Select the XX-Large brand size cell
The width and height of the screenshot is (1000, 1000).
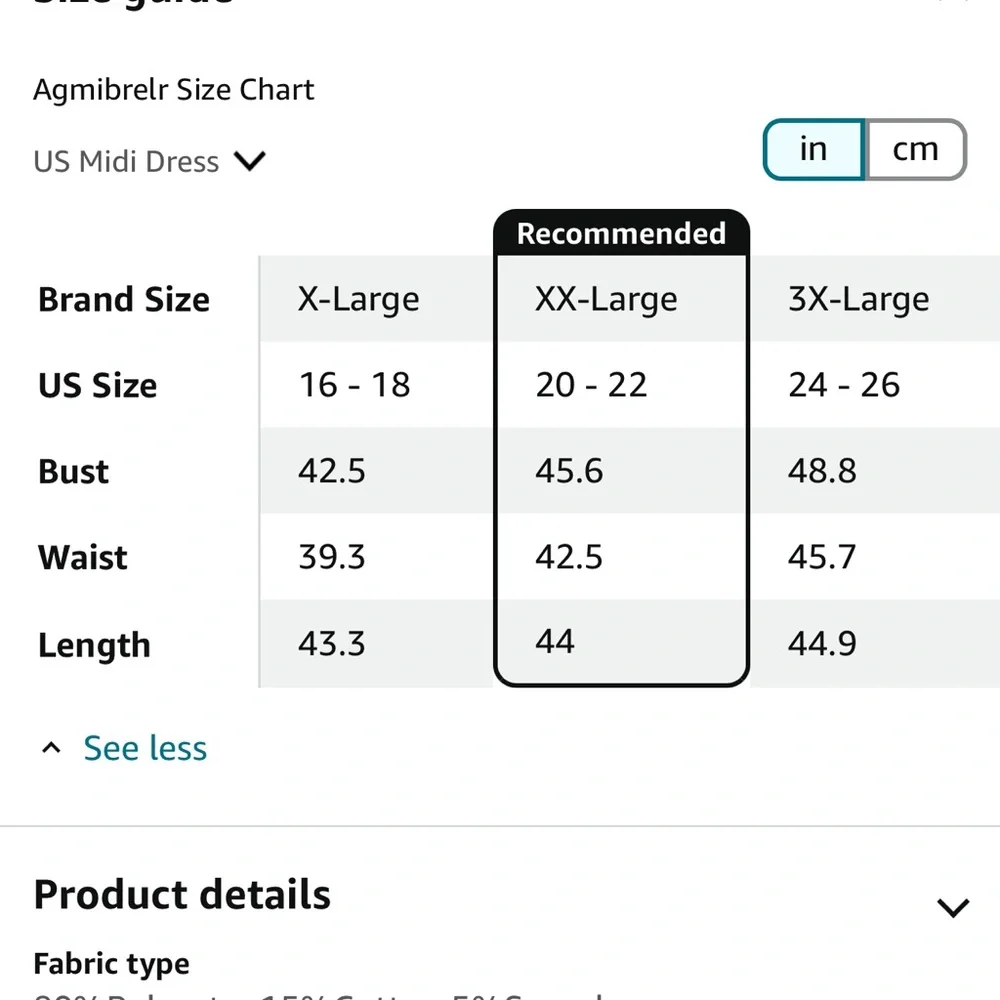tap(606, 300)
